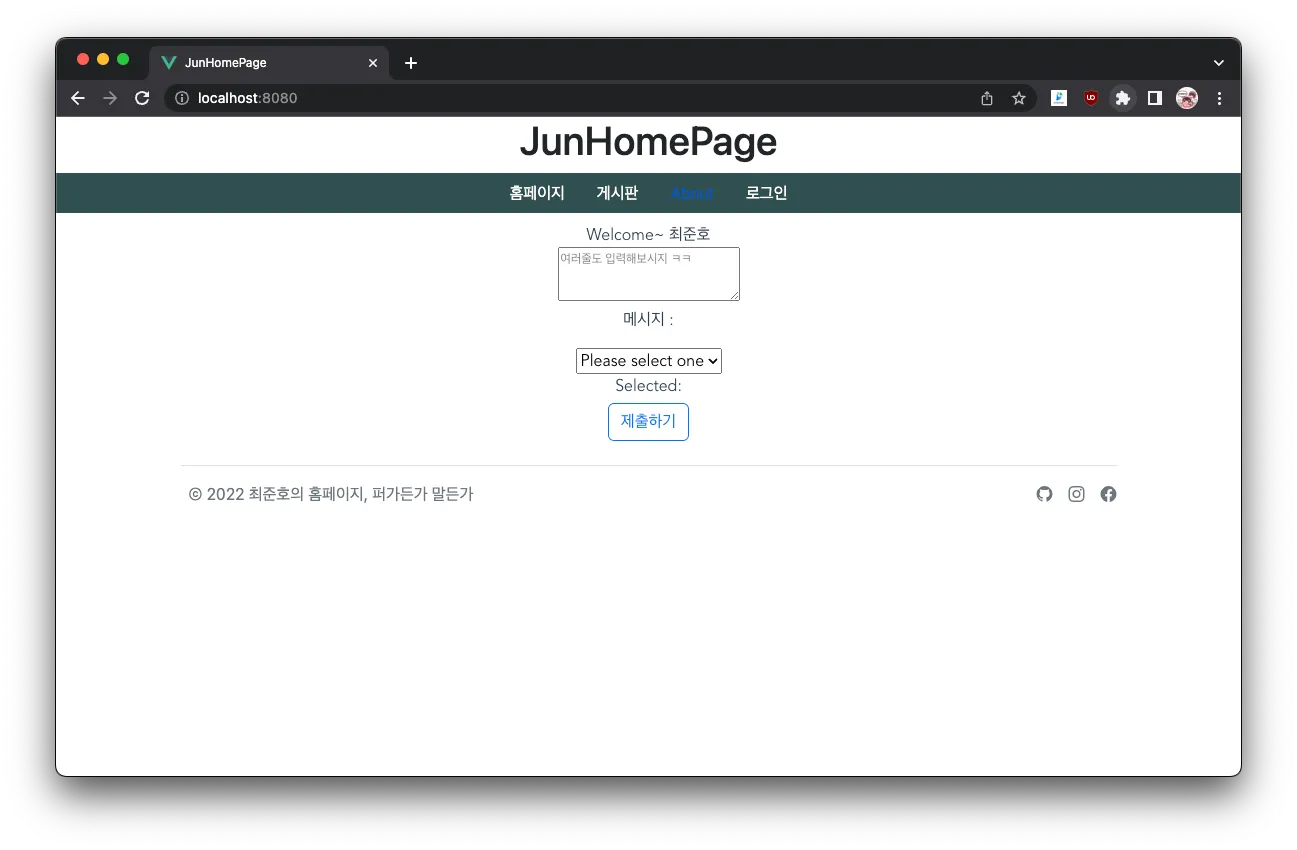Reload the page with the refresh icon
The image size is (1297, 850).
[x=142, y=98]
